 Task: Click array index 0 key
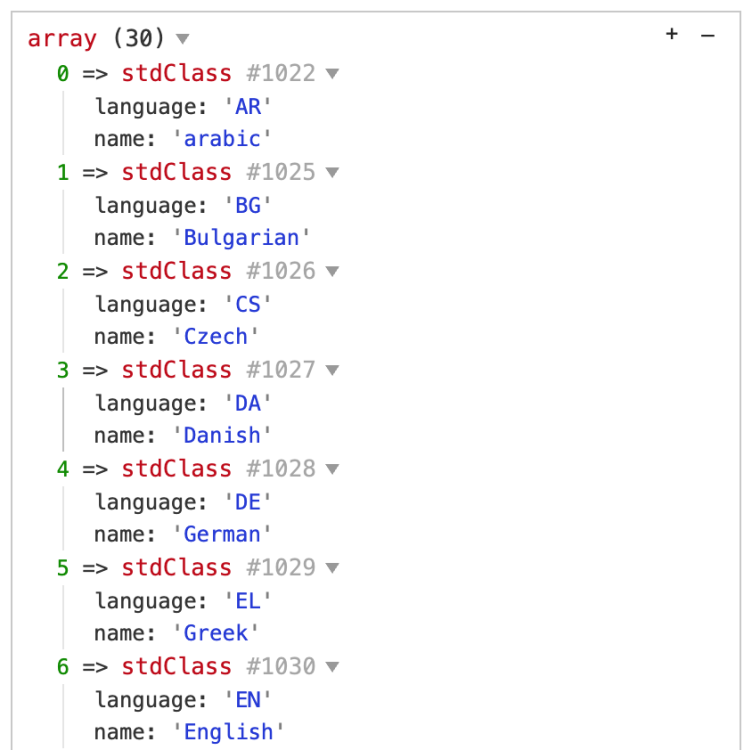pyautogui.click(x=63, y=73)
